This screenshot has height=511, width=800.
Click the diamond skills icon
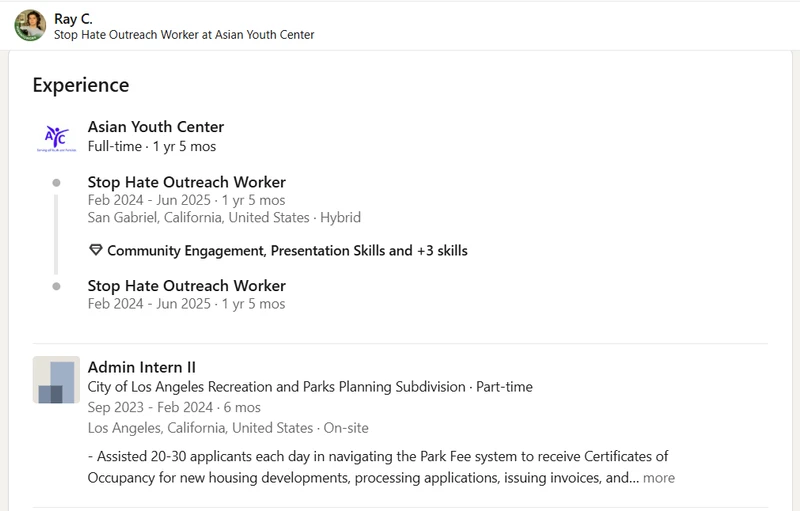coord(95,250)
